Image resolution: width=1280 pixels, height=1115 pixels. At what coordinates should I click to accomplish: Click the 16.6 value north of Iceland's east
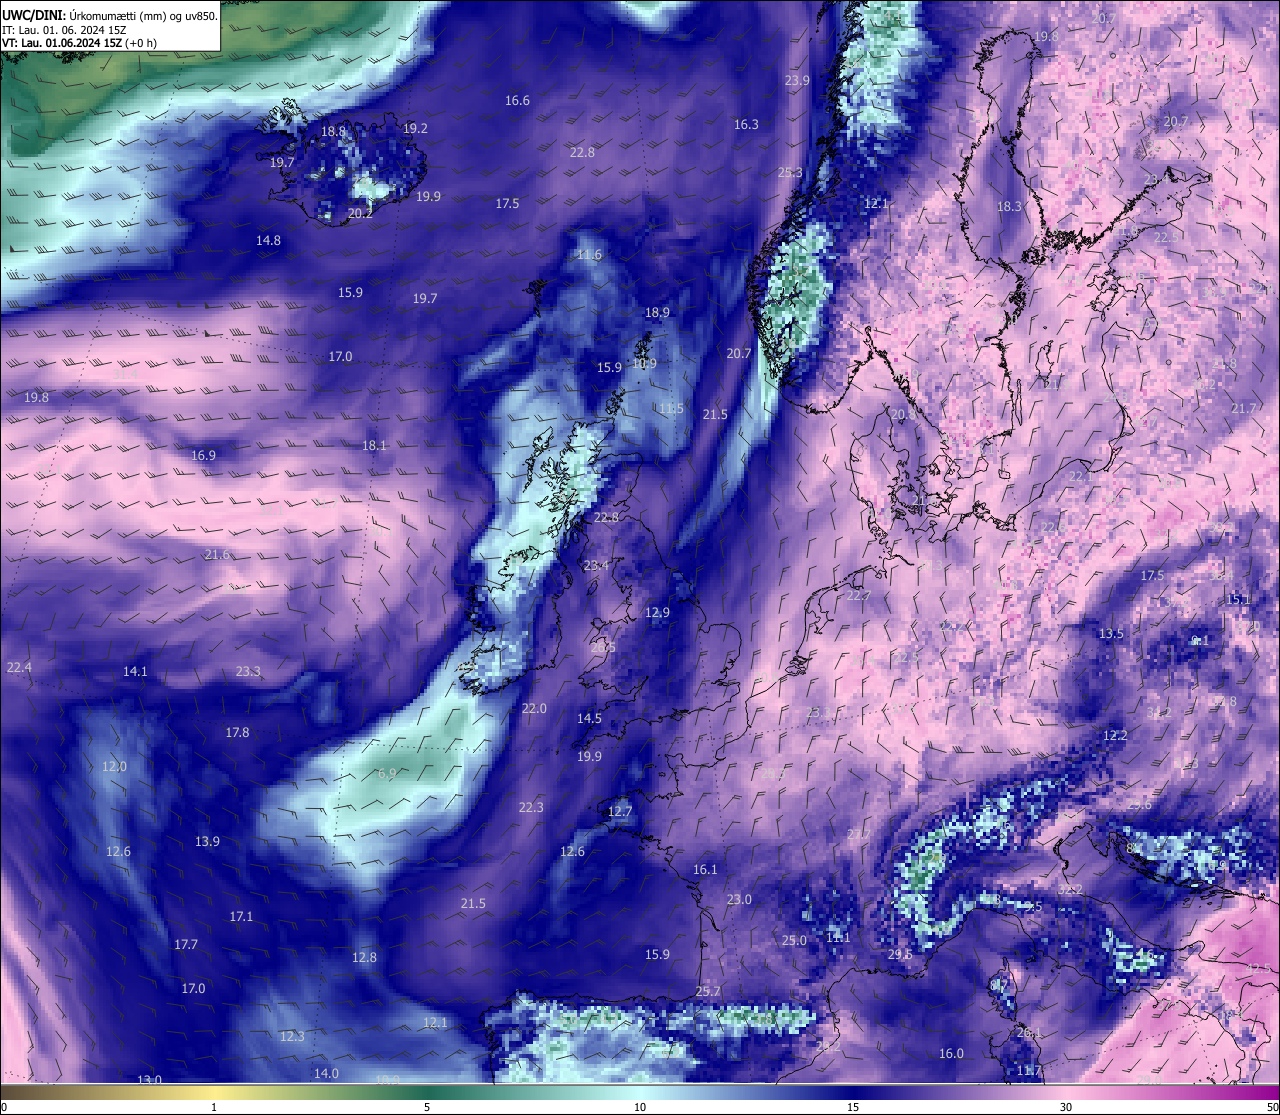coord(517,101)
